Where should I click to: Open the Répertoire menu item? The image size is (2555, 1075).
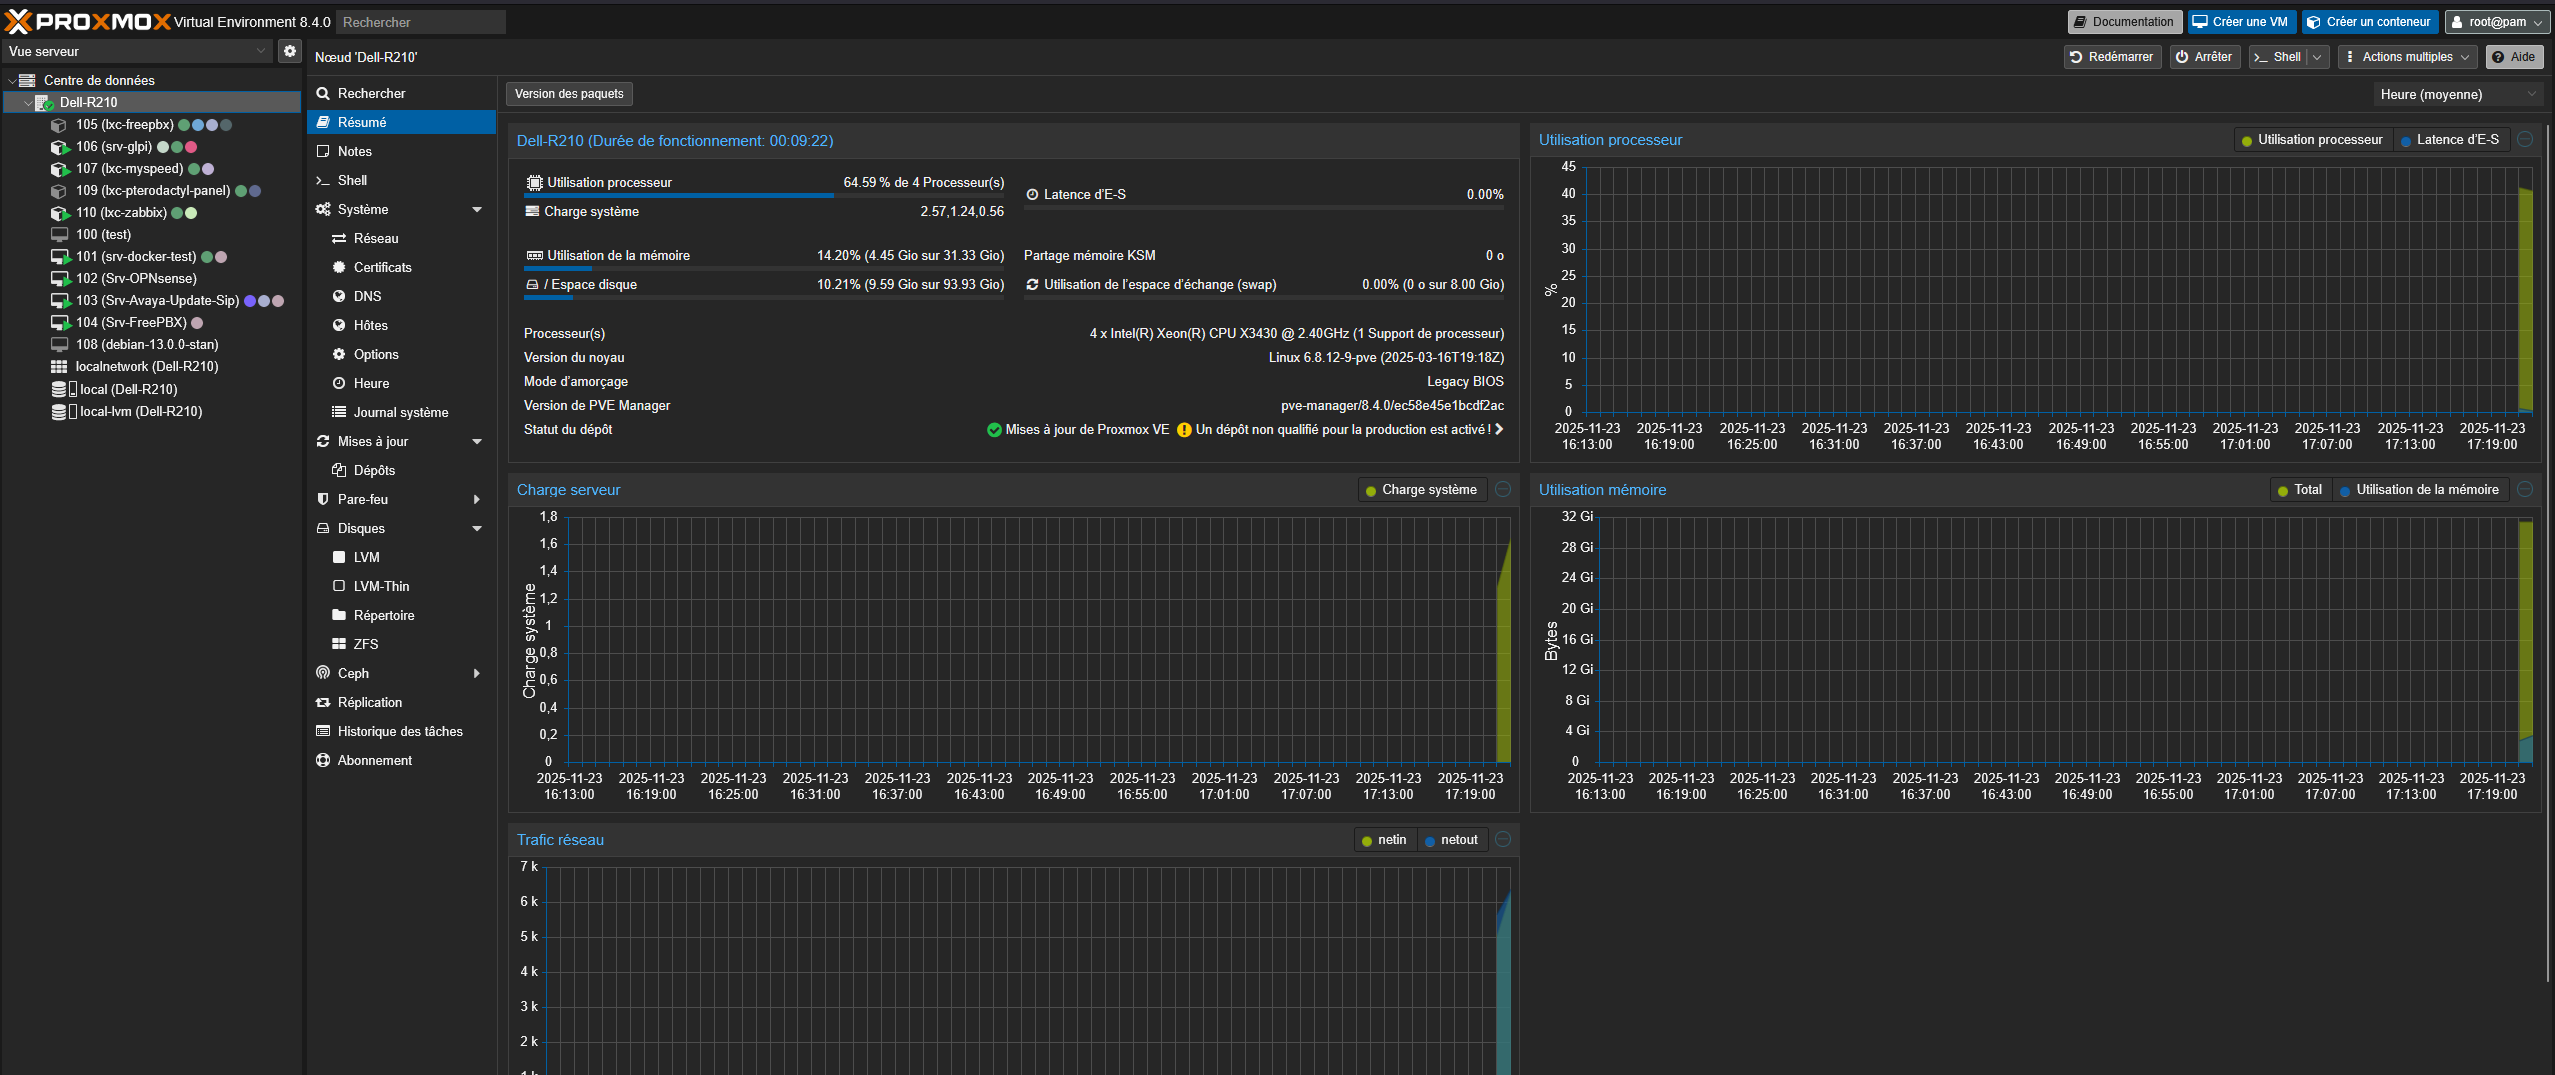[x=402, y=615]
